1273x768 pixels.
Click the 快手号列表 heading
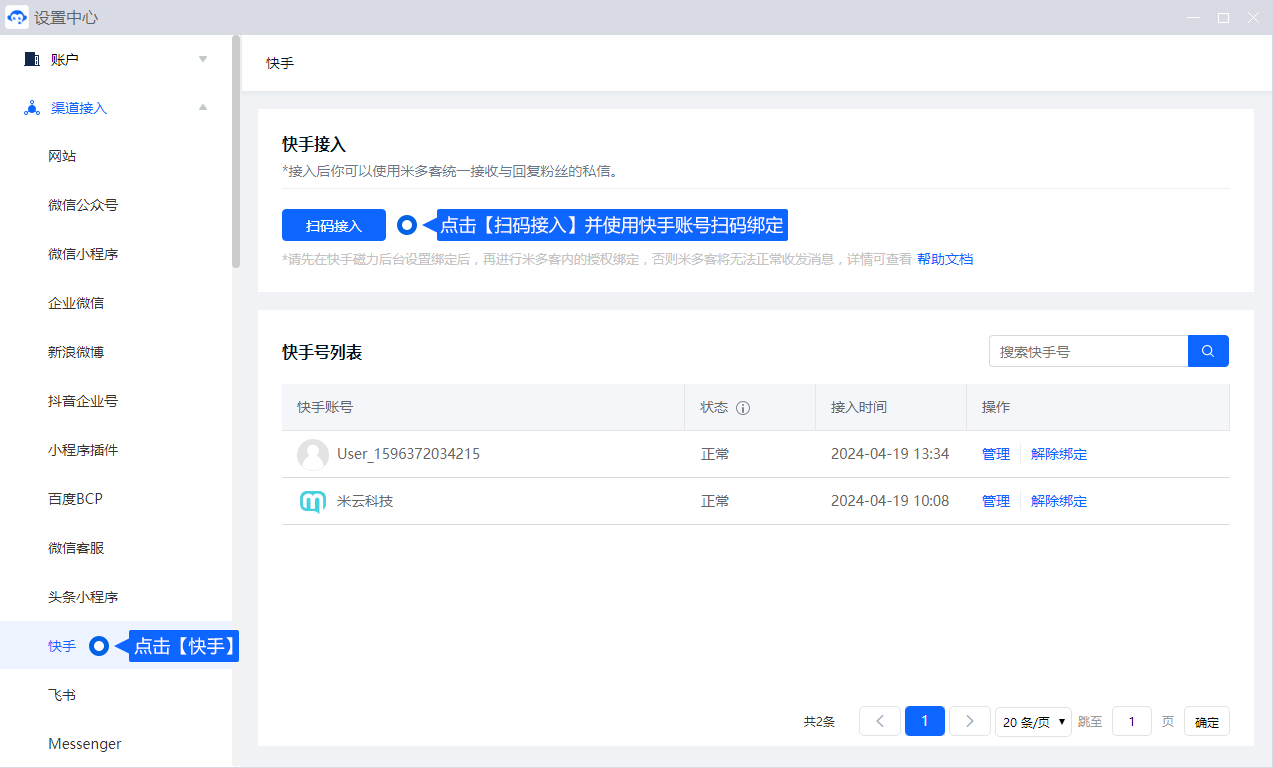point(322,352)
